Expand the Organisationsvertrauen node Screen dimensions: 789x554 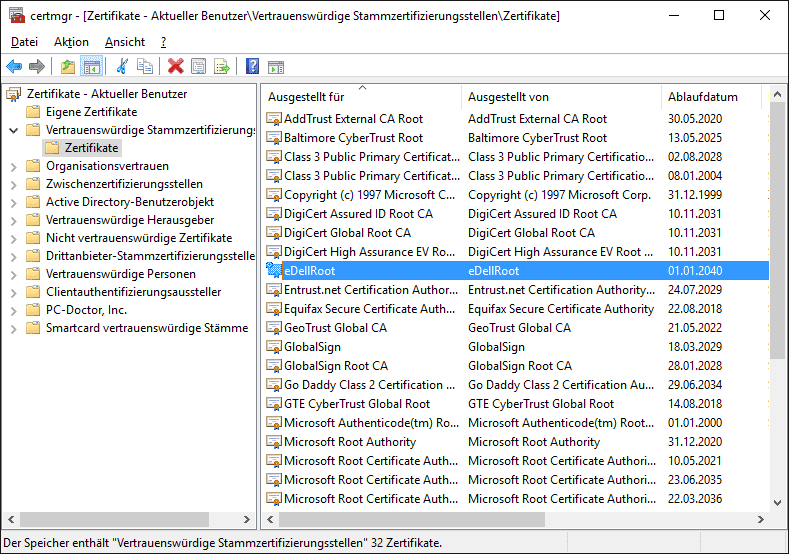point(14,167)
